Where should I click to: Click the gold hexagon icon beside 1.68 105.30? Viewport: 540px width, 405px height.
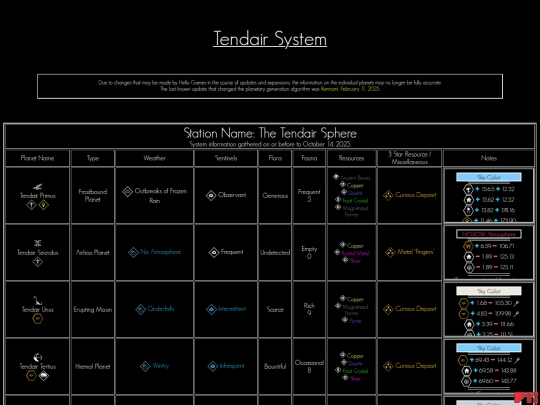(464, 303)
